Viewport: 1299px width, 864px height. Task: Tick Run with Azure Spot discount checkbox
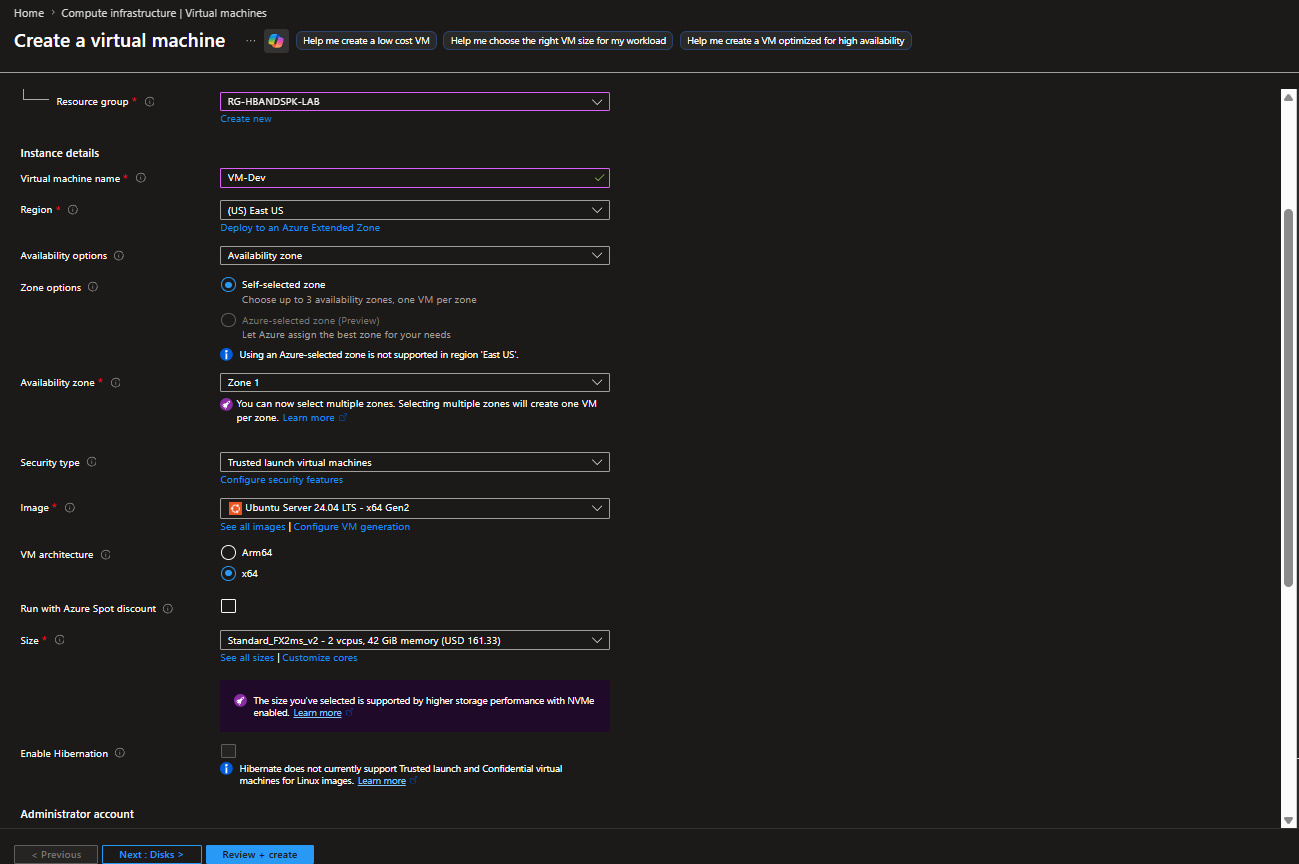228,606
